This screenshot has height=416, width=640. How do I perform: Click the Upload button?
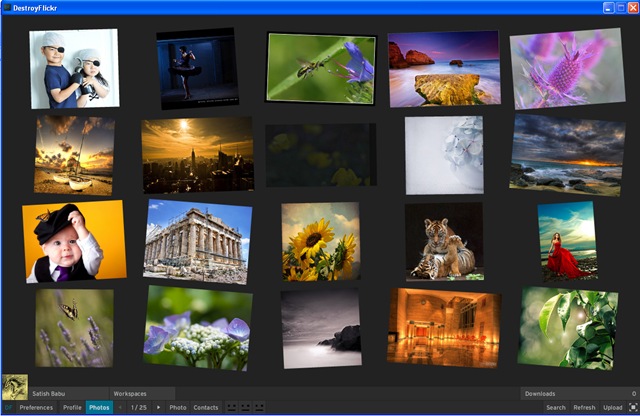click(612, 408)
